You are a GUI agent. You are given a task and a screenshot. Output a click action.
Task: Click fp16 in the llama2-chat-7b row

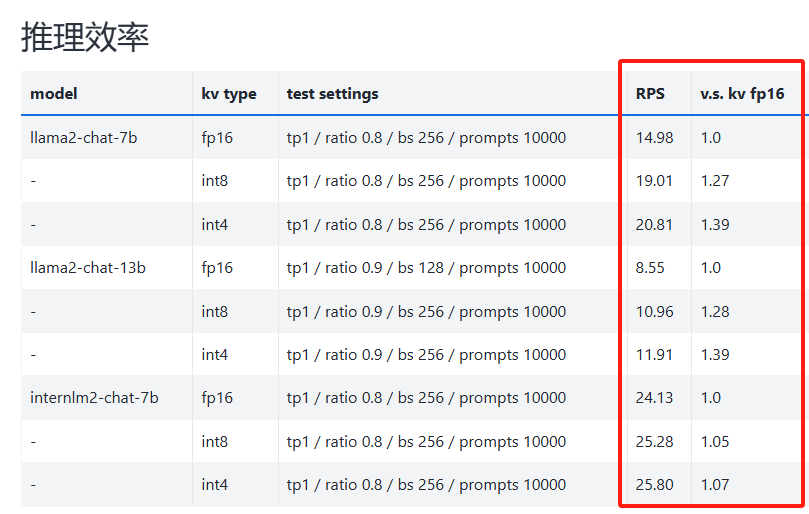217,138
